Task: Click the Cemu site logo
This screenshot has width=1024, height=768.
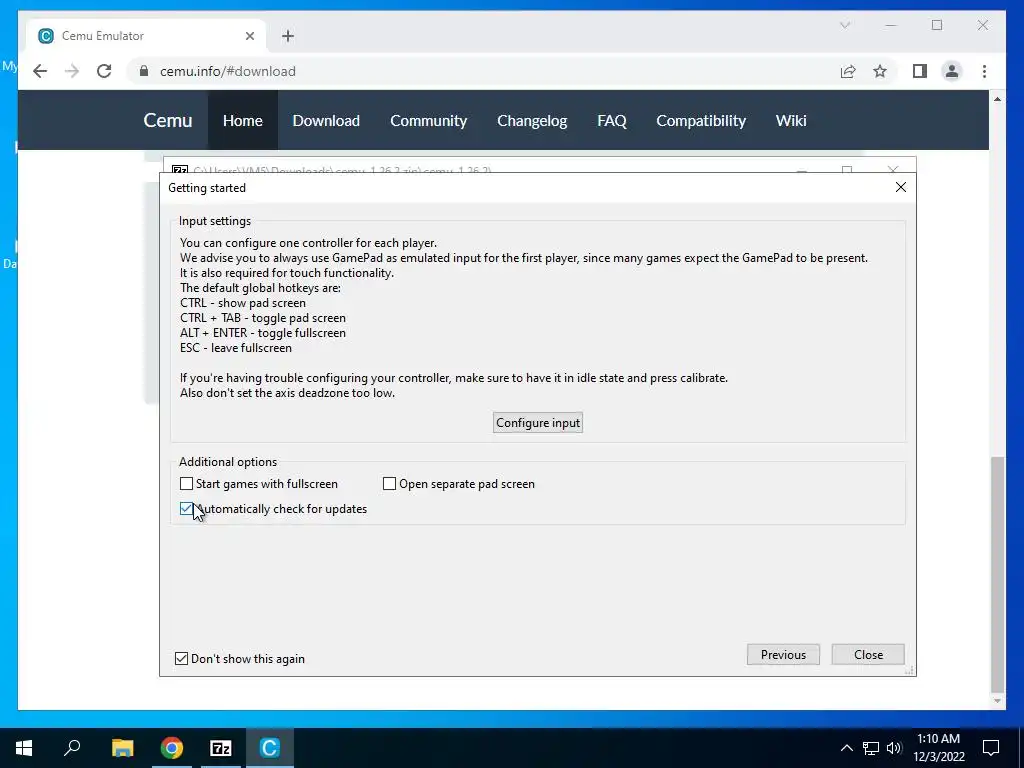Action: point(168,121)
